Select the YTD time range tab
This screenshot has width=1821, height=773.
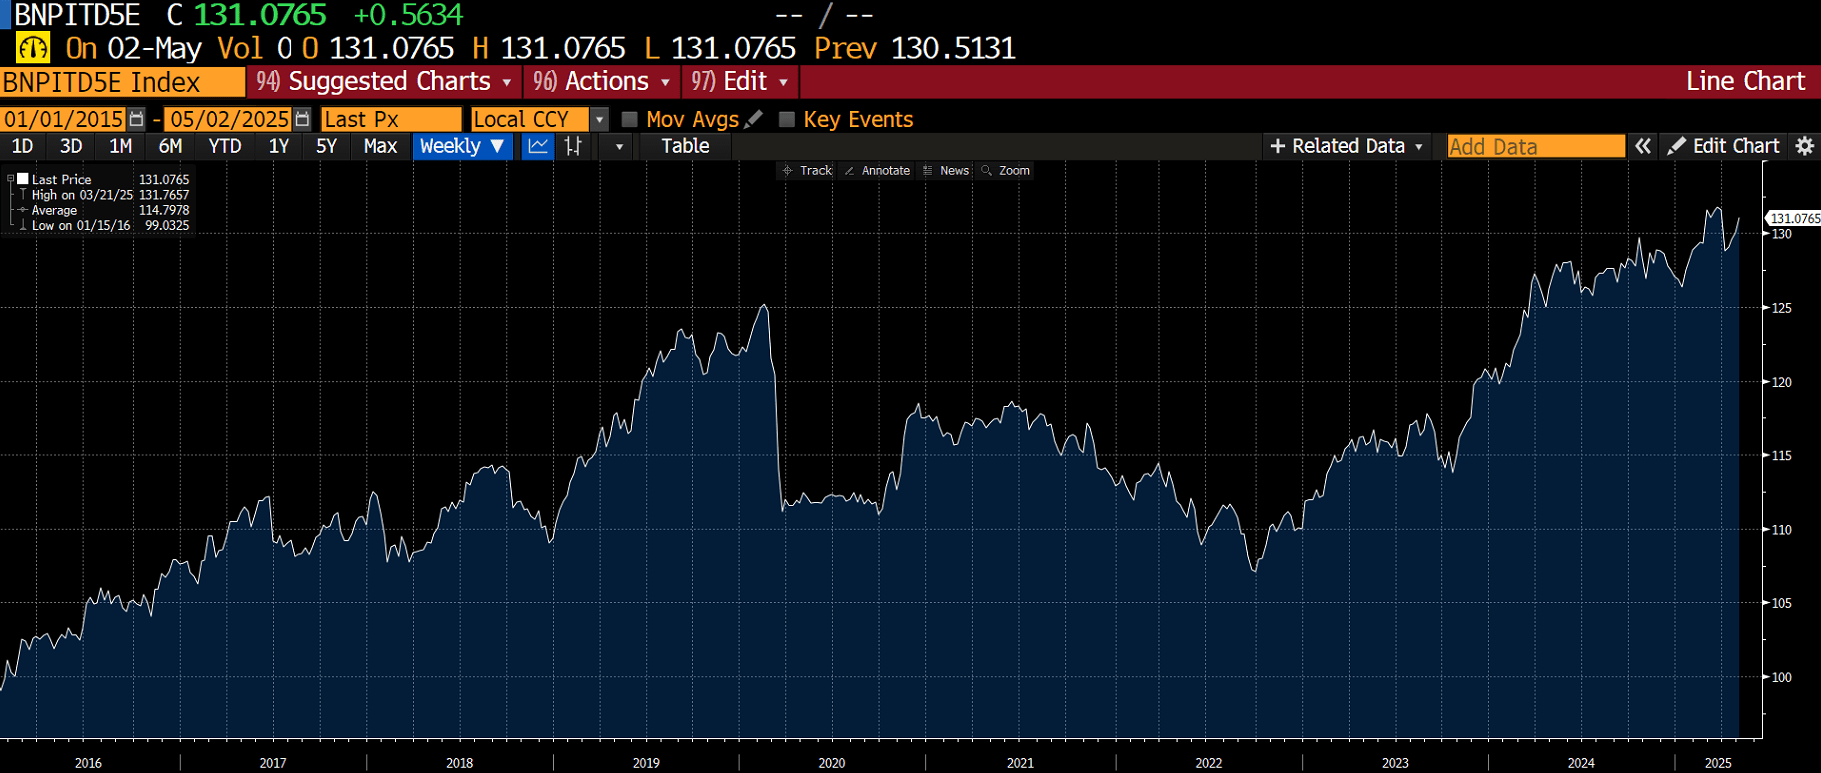[224, 146]
